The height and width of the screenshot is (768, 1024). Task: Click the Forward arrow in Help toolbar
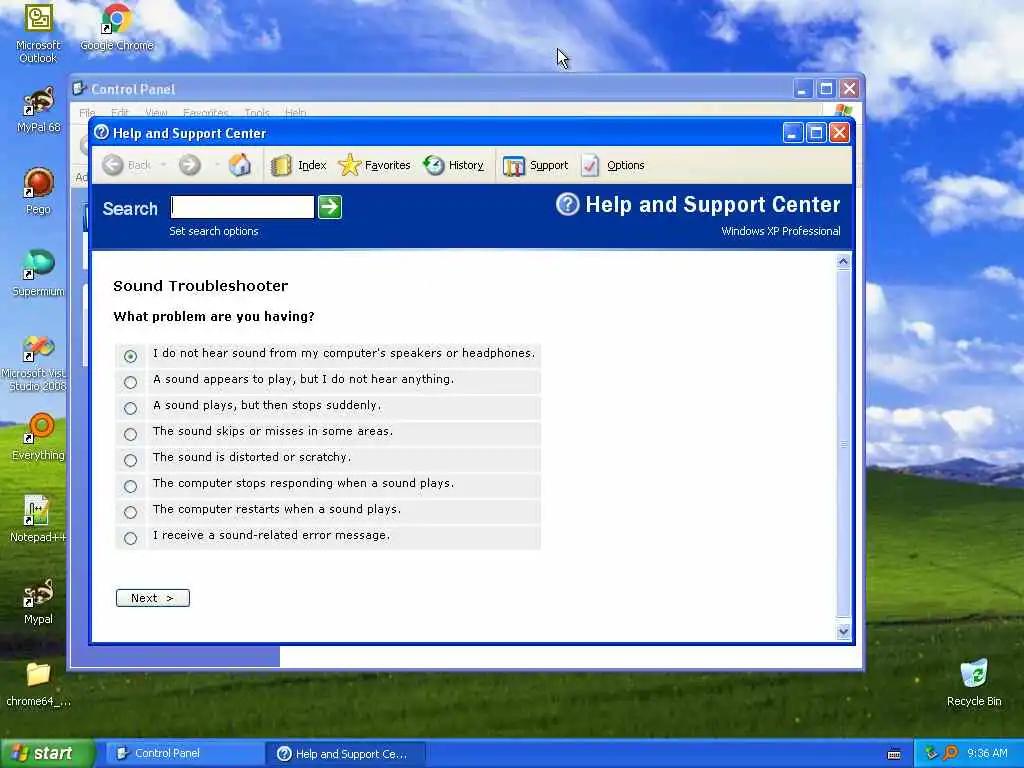189,165
